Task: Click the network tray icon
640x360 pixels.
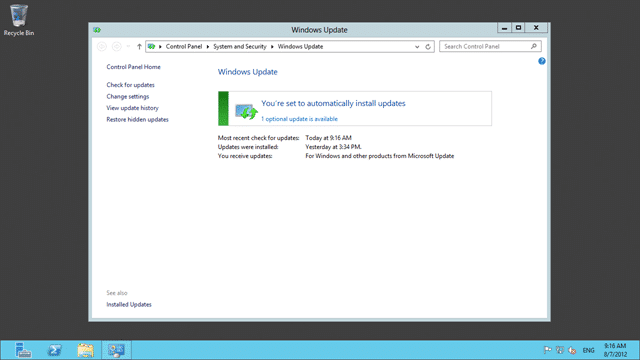Action: 560,350
